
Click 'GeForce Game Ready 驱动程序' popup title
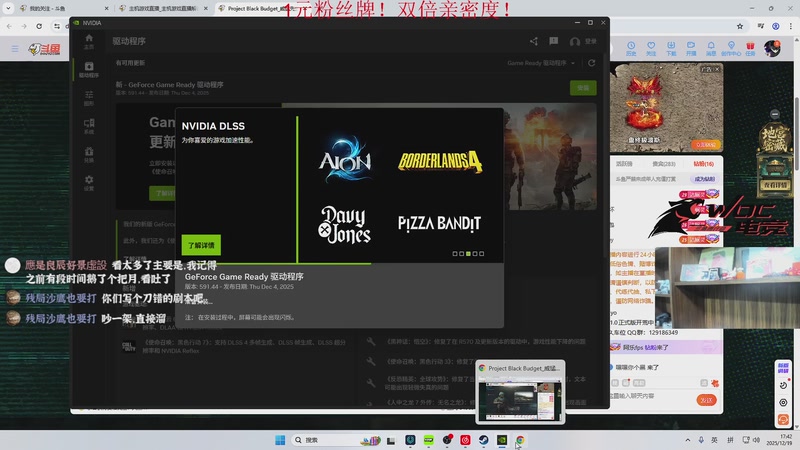click(244, 277)
